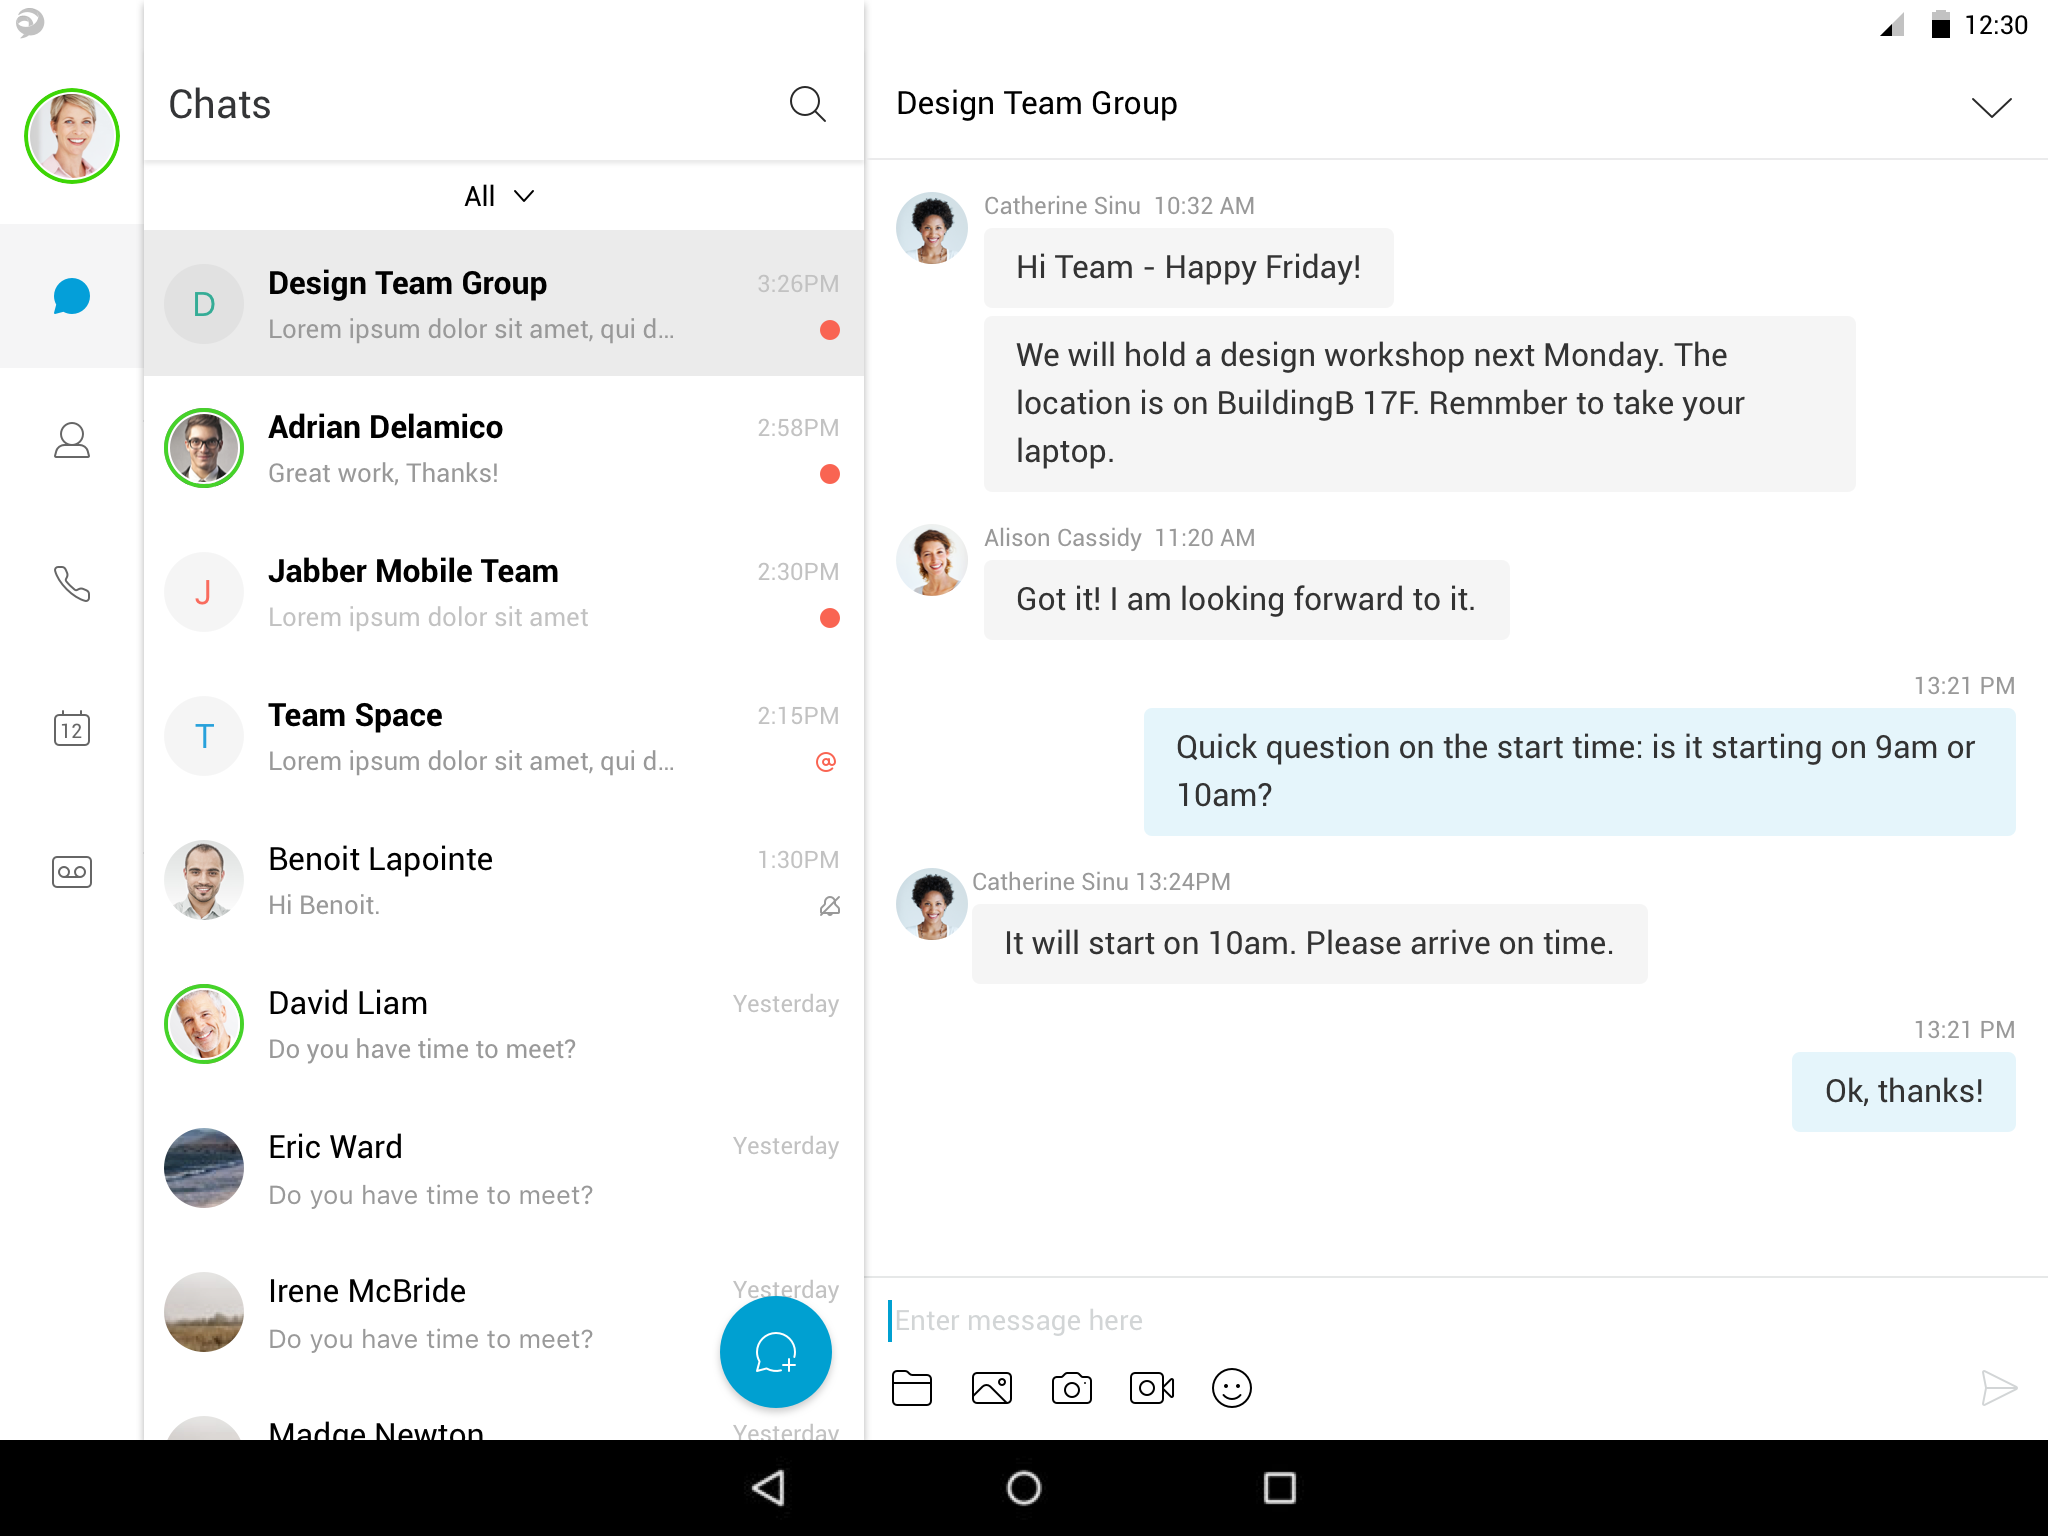Take a photo with camera icon
Image resolution: width=2048 pixels, height=1536 pixels.
pyautogui.click(x=1072, y=1389)
